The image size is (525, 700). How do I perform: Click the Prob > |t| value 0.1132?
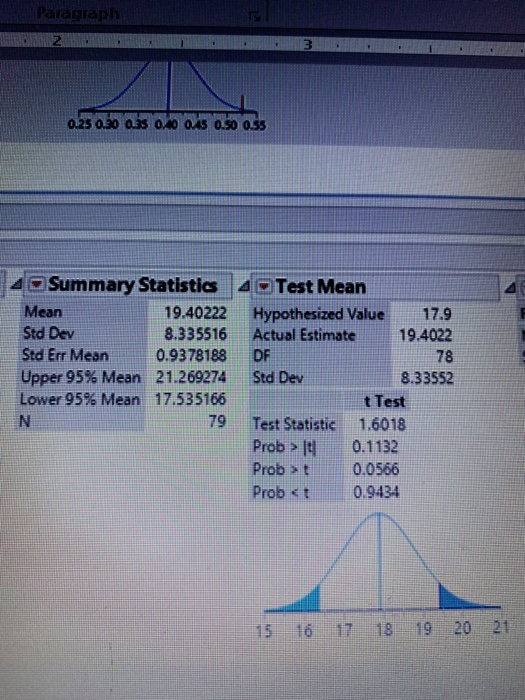(x=375, y=446)
